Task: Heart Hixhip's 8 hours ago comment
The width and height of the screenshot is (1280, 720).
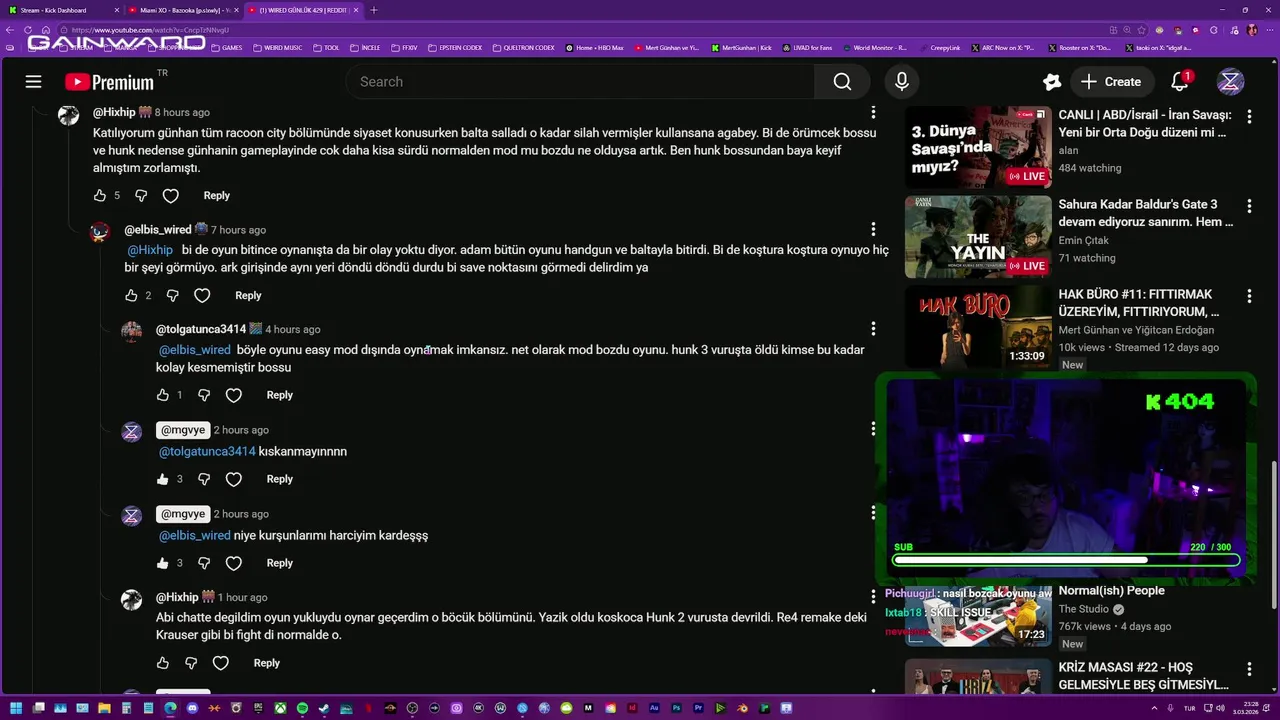Action: [171, 196]
